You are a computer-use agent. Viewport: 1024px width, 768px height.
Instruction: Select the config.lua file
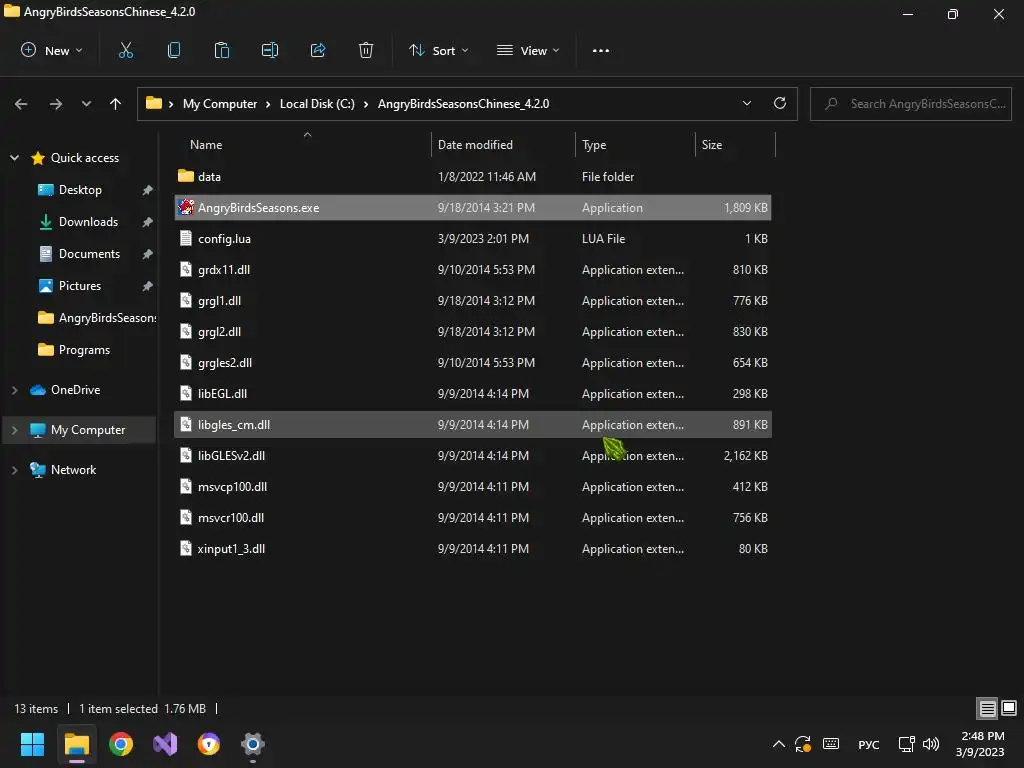click(x=473, y=238)
